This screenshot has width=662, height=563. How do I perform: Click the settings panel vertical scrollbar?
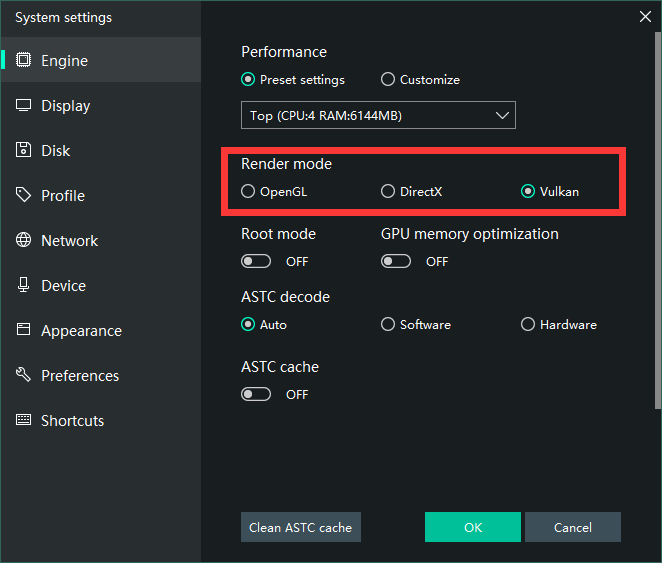[x=657, y=220]
